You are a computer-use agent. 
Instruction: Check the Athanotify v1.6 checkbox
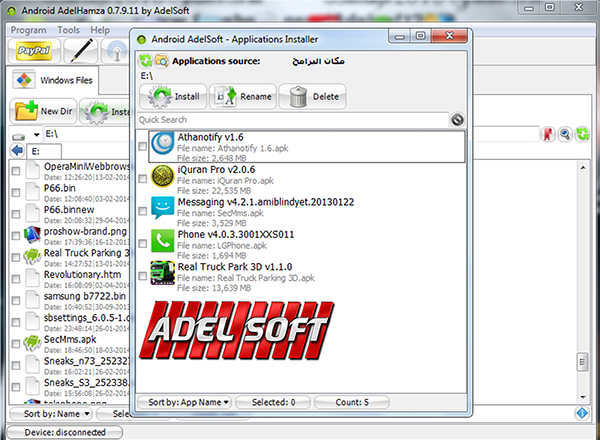tap(142, 146)
